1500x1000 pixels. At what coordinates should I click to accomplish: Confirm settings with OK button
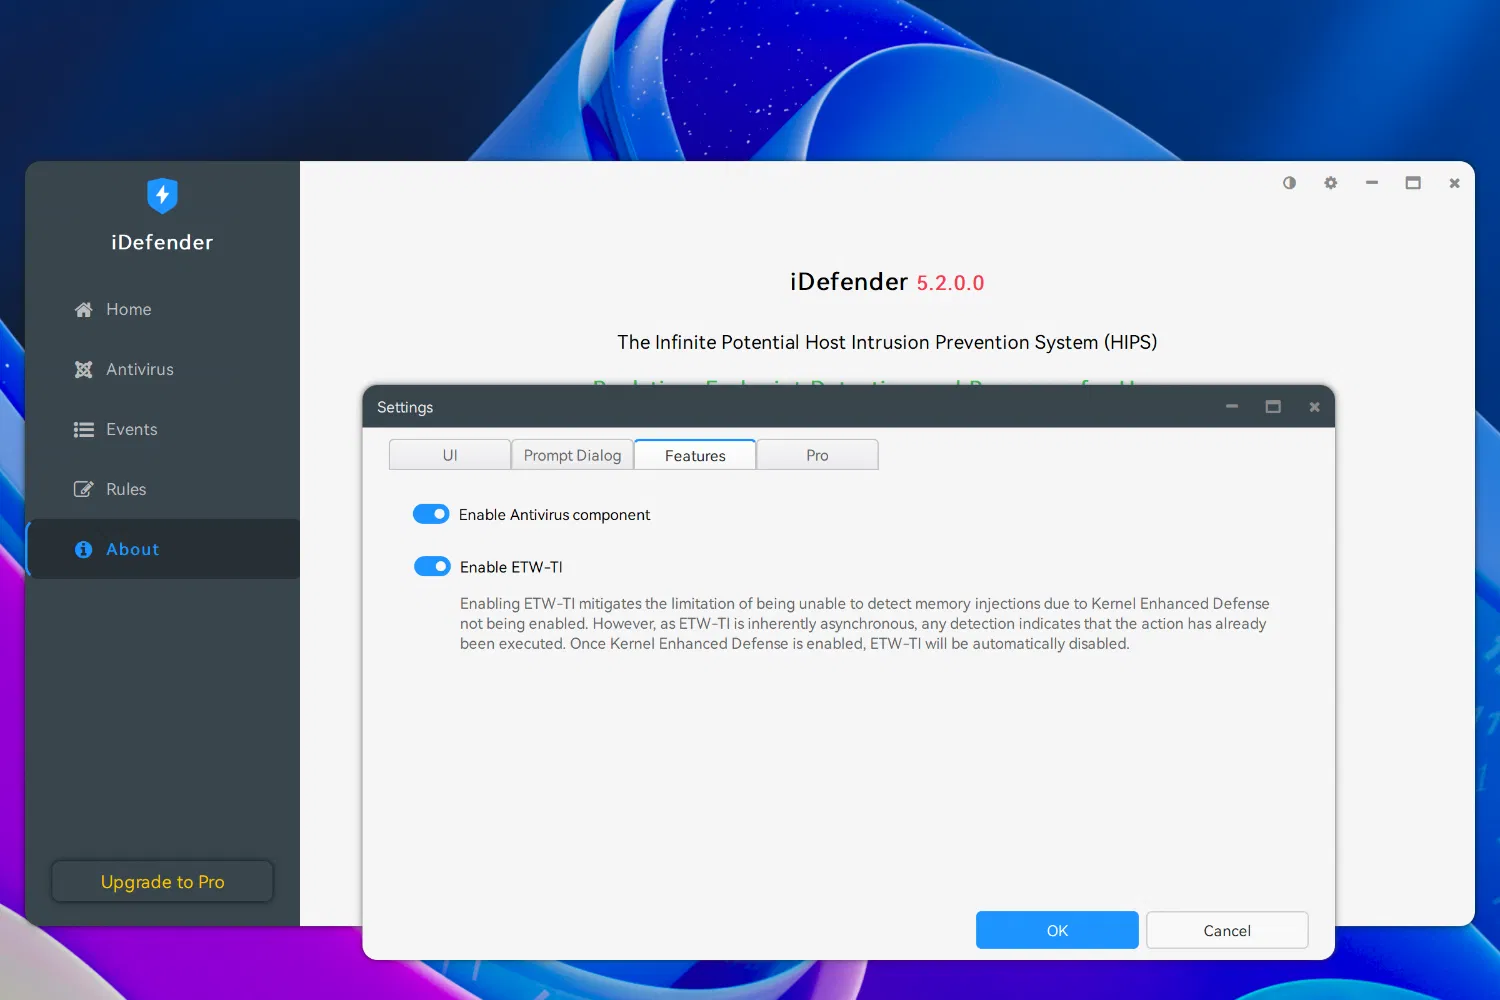tap(1057, 930)
